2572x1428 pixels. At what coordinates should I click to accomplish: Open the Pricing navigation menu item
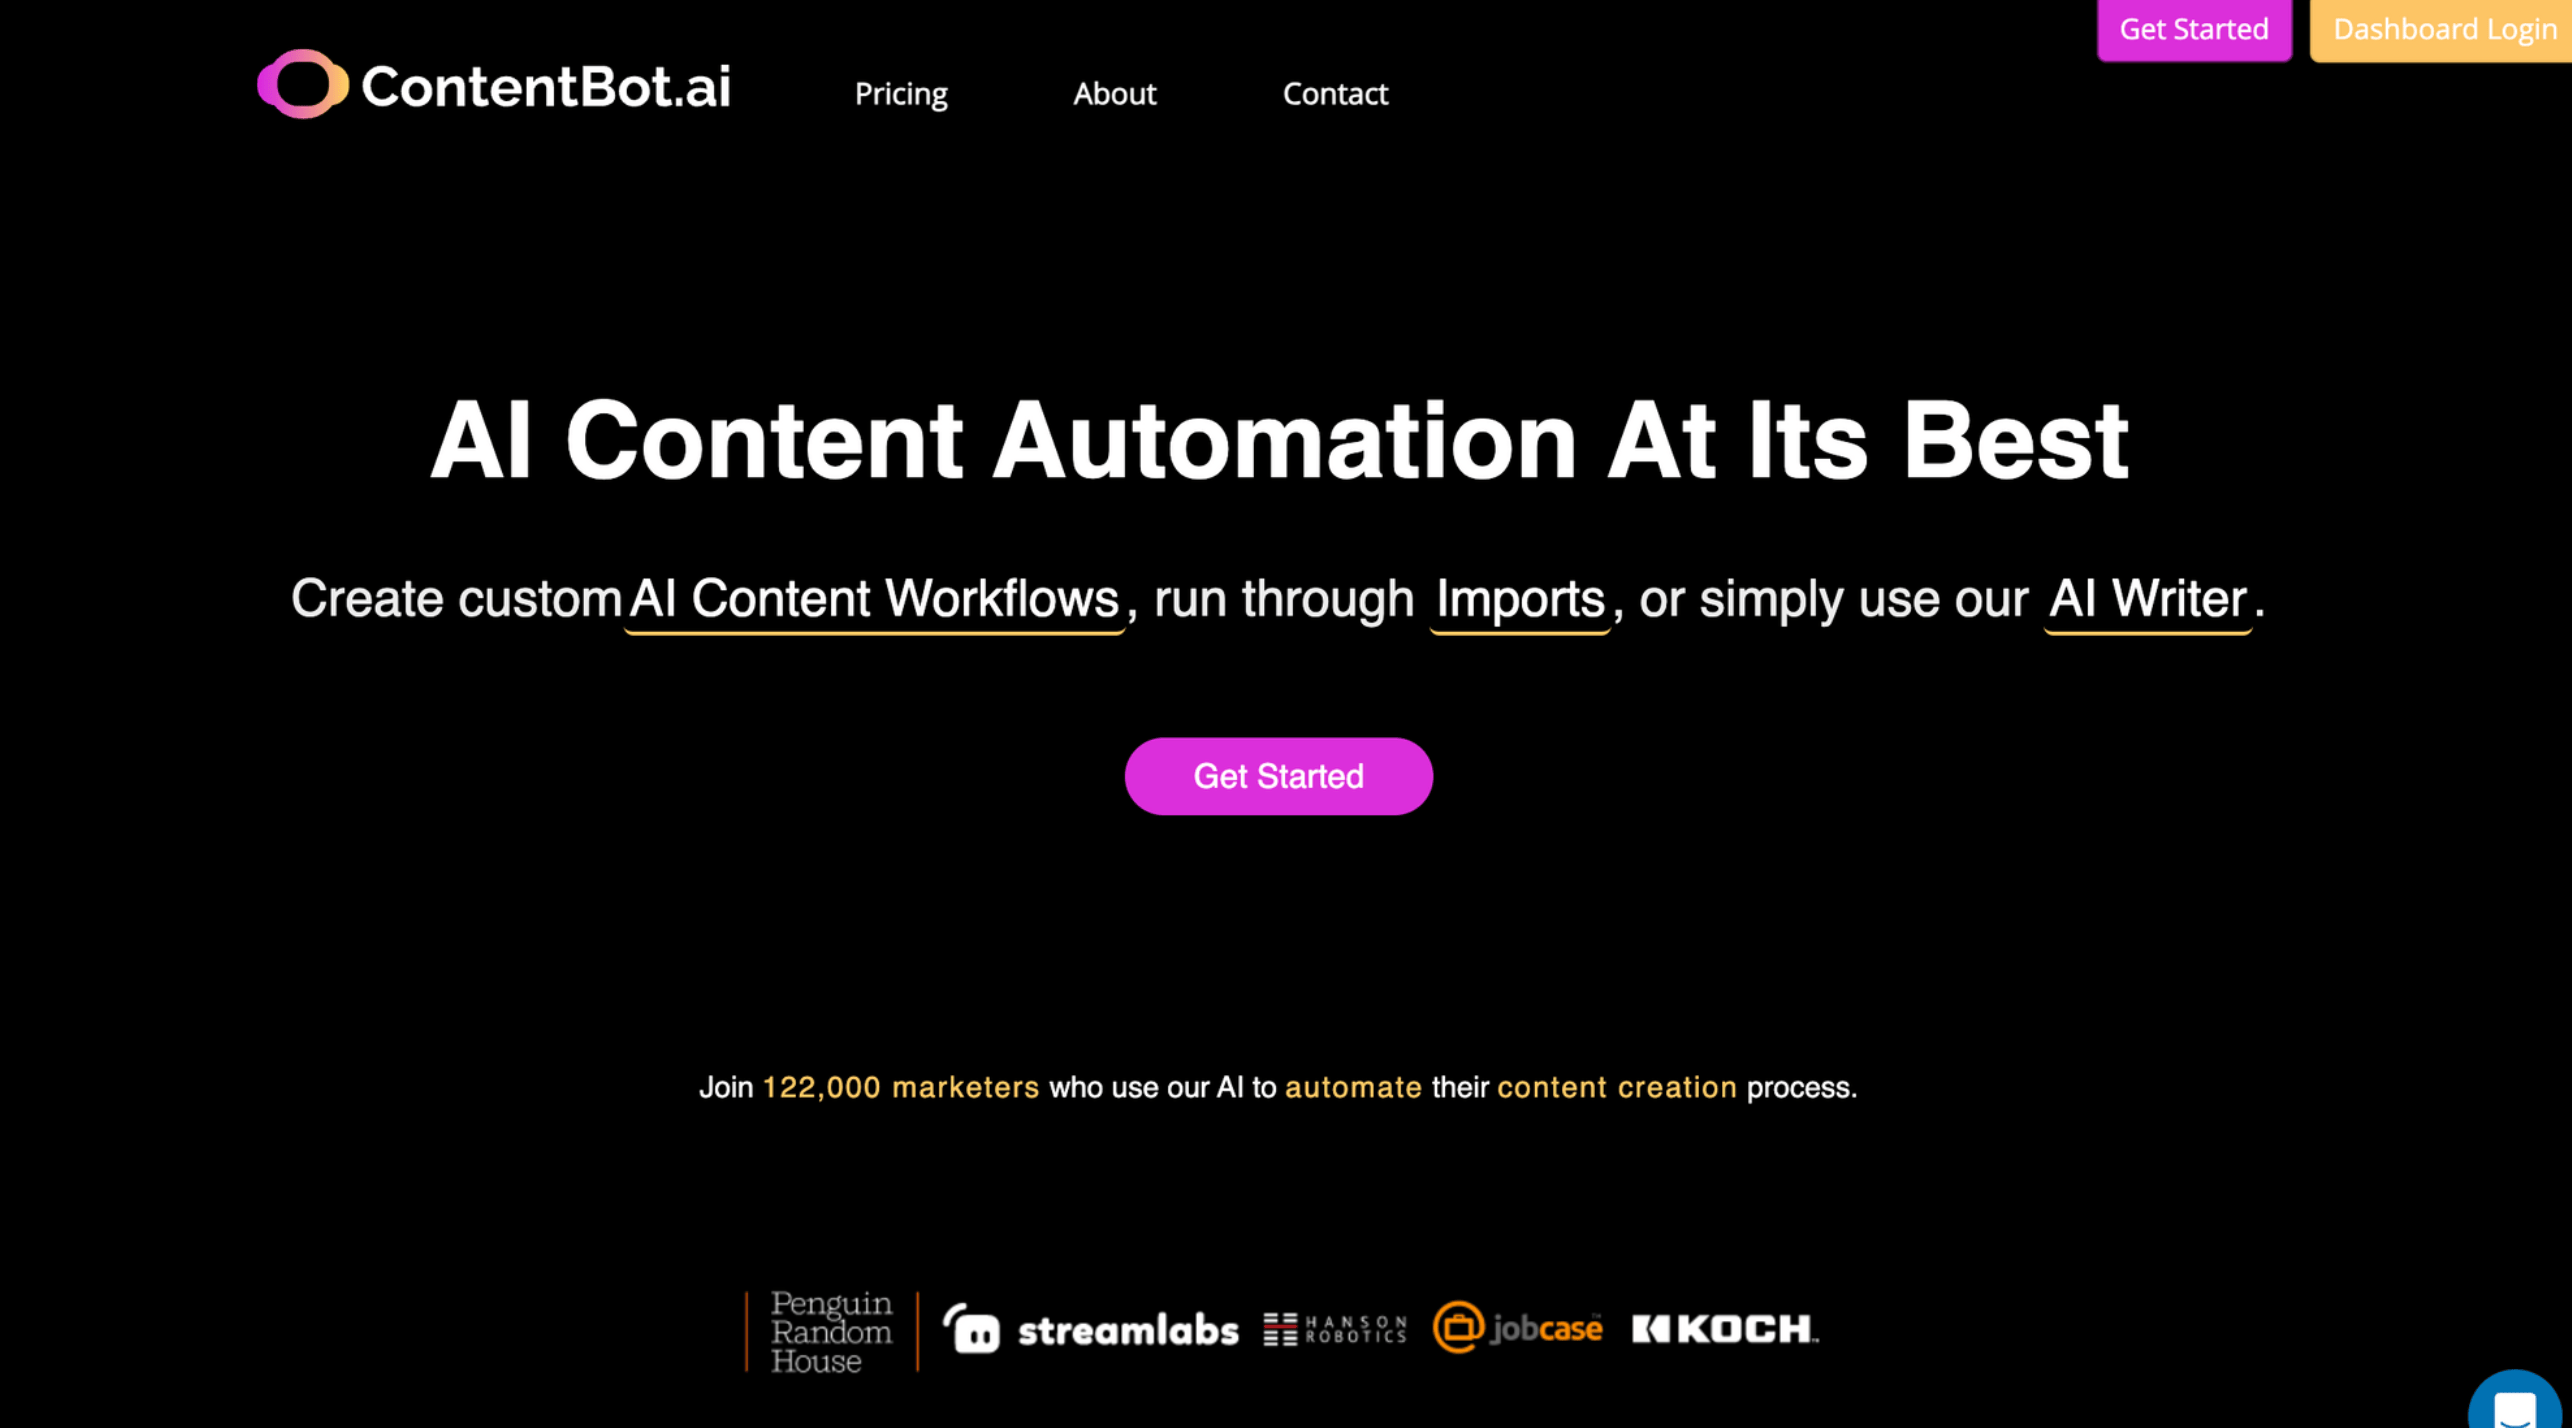(900, 93)
